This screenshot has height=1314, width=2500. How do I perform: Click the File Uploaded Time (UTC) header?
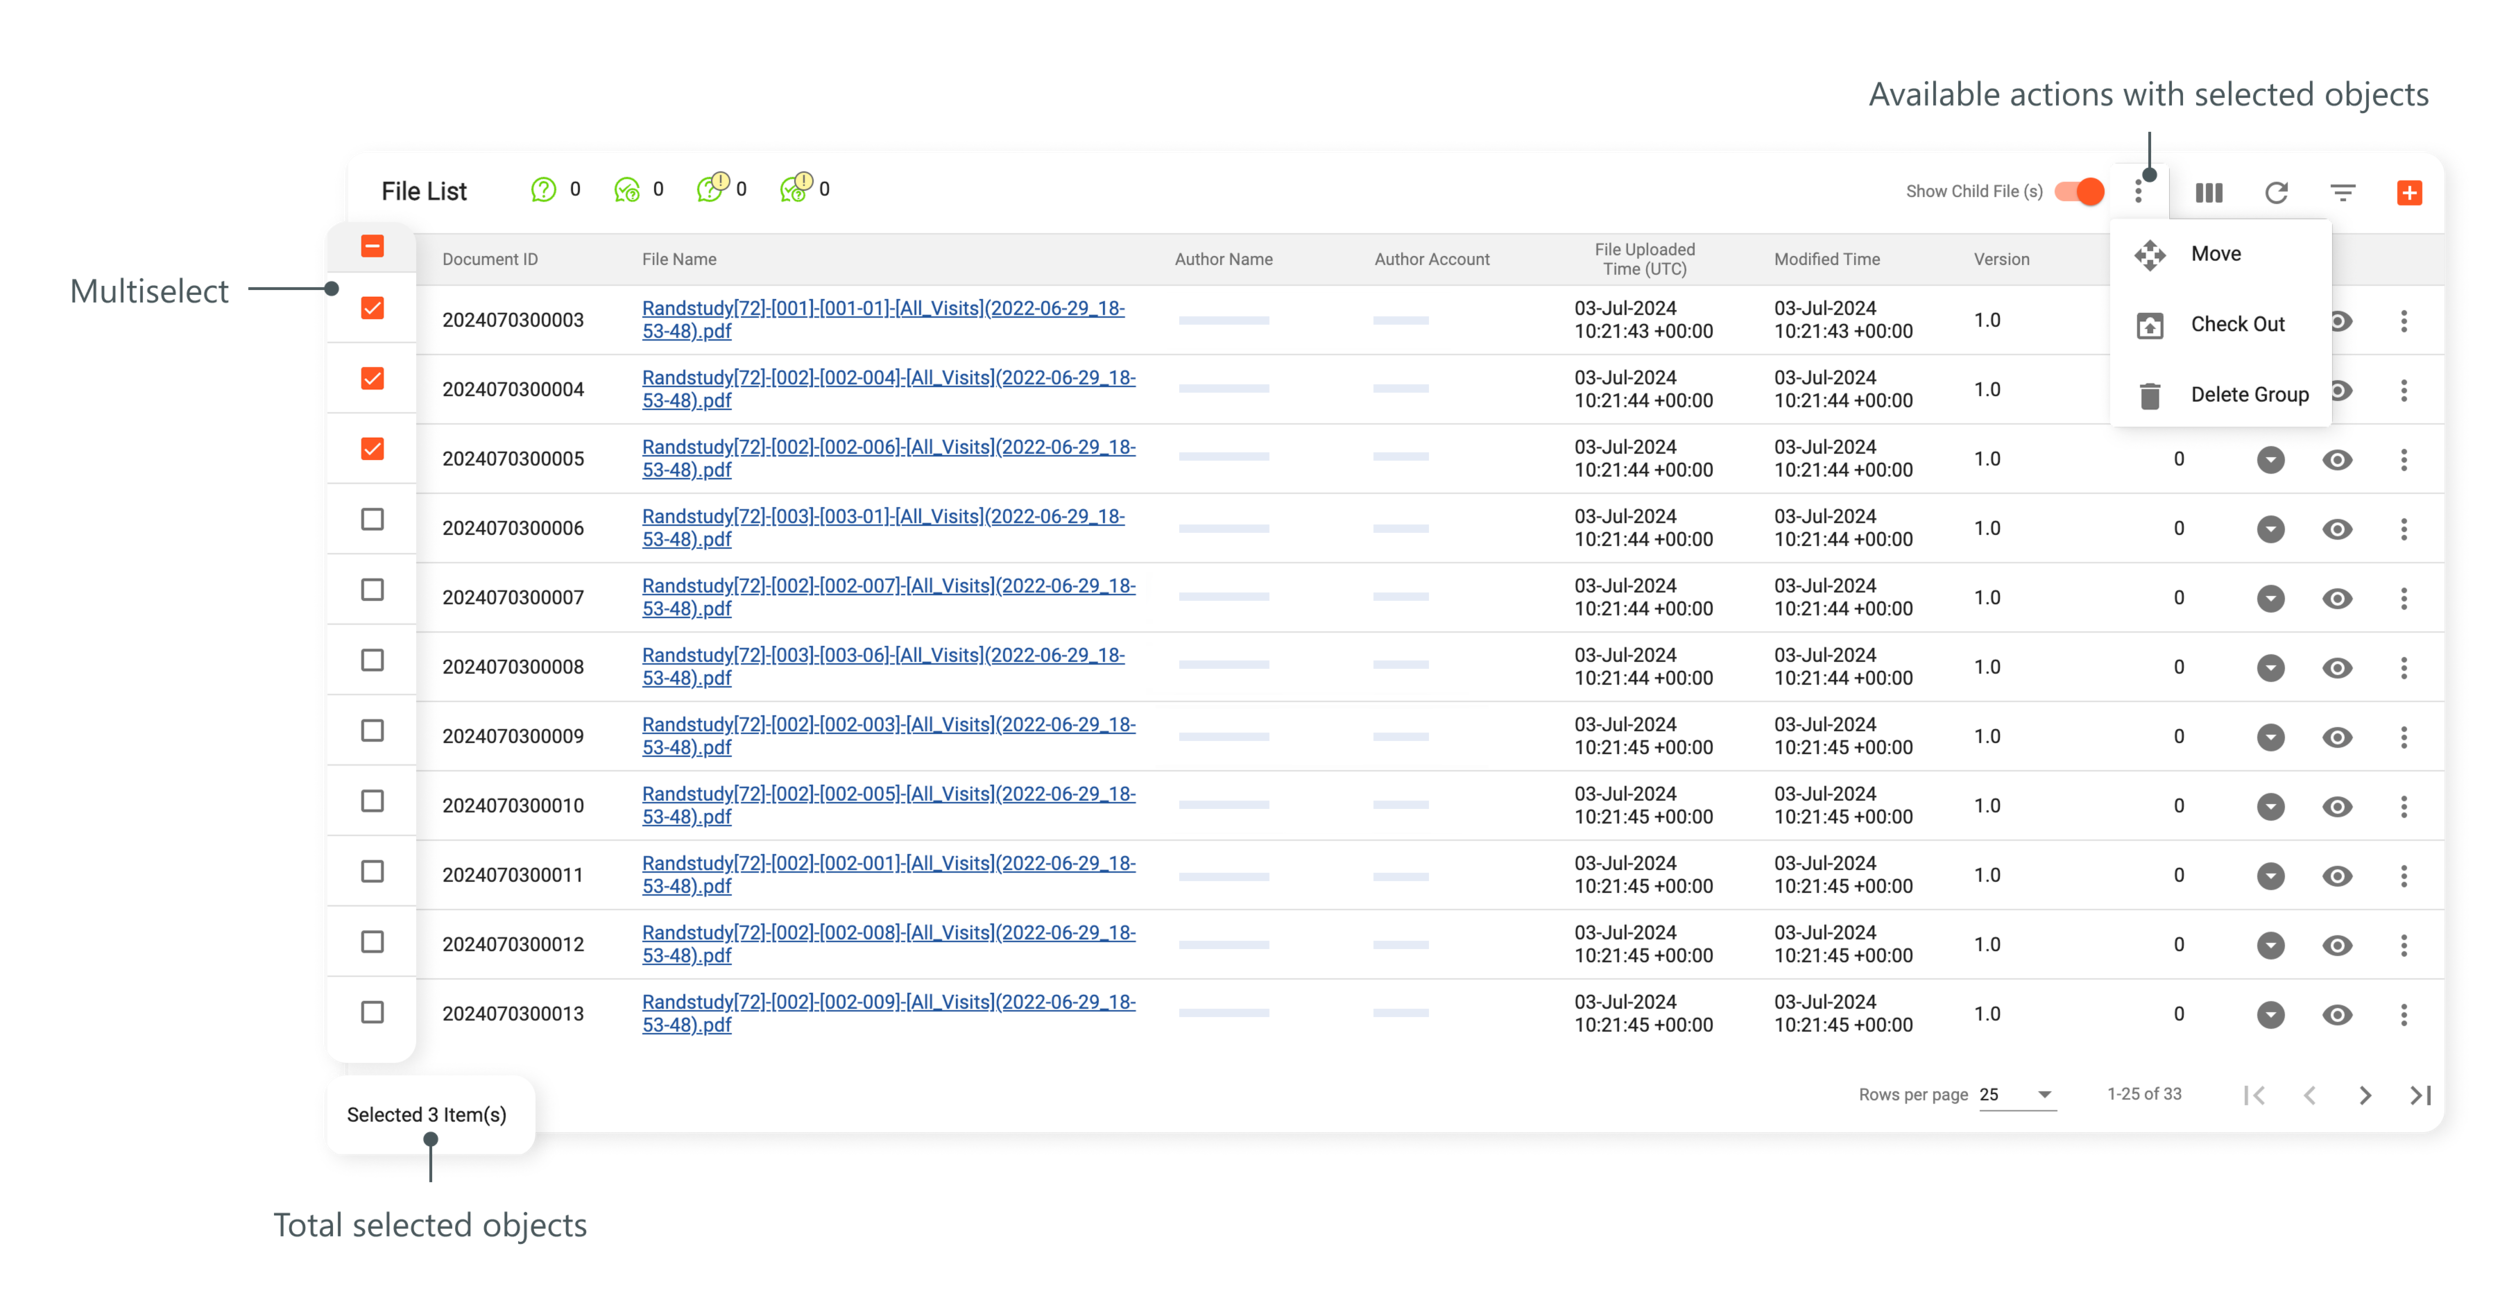[x=1644, y=259]
